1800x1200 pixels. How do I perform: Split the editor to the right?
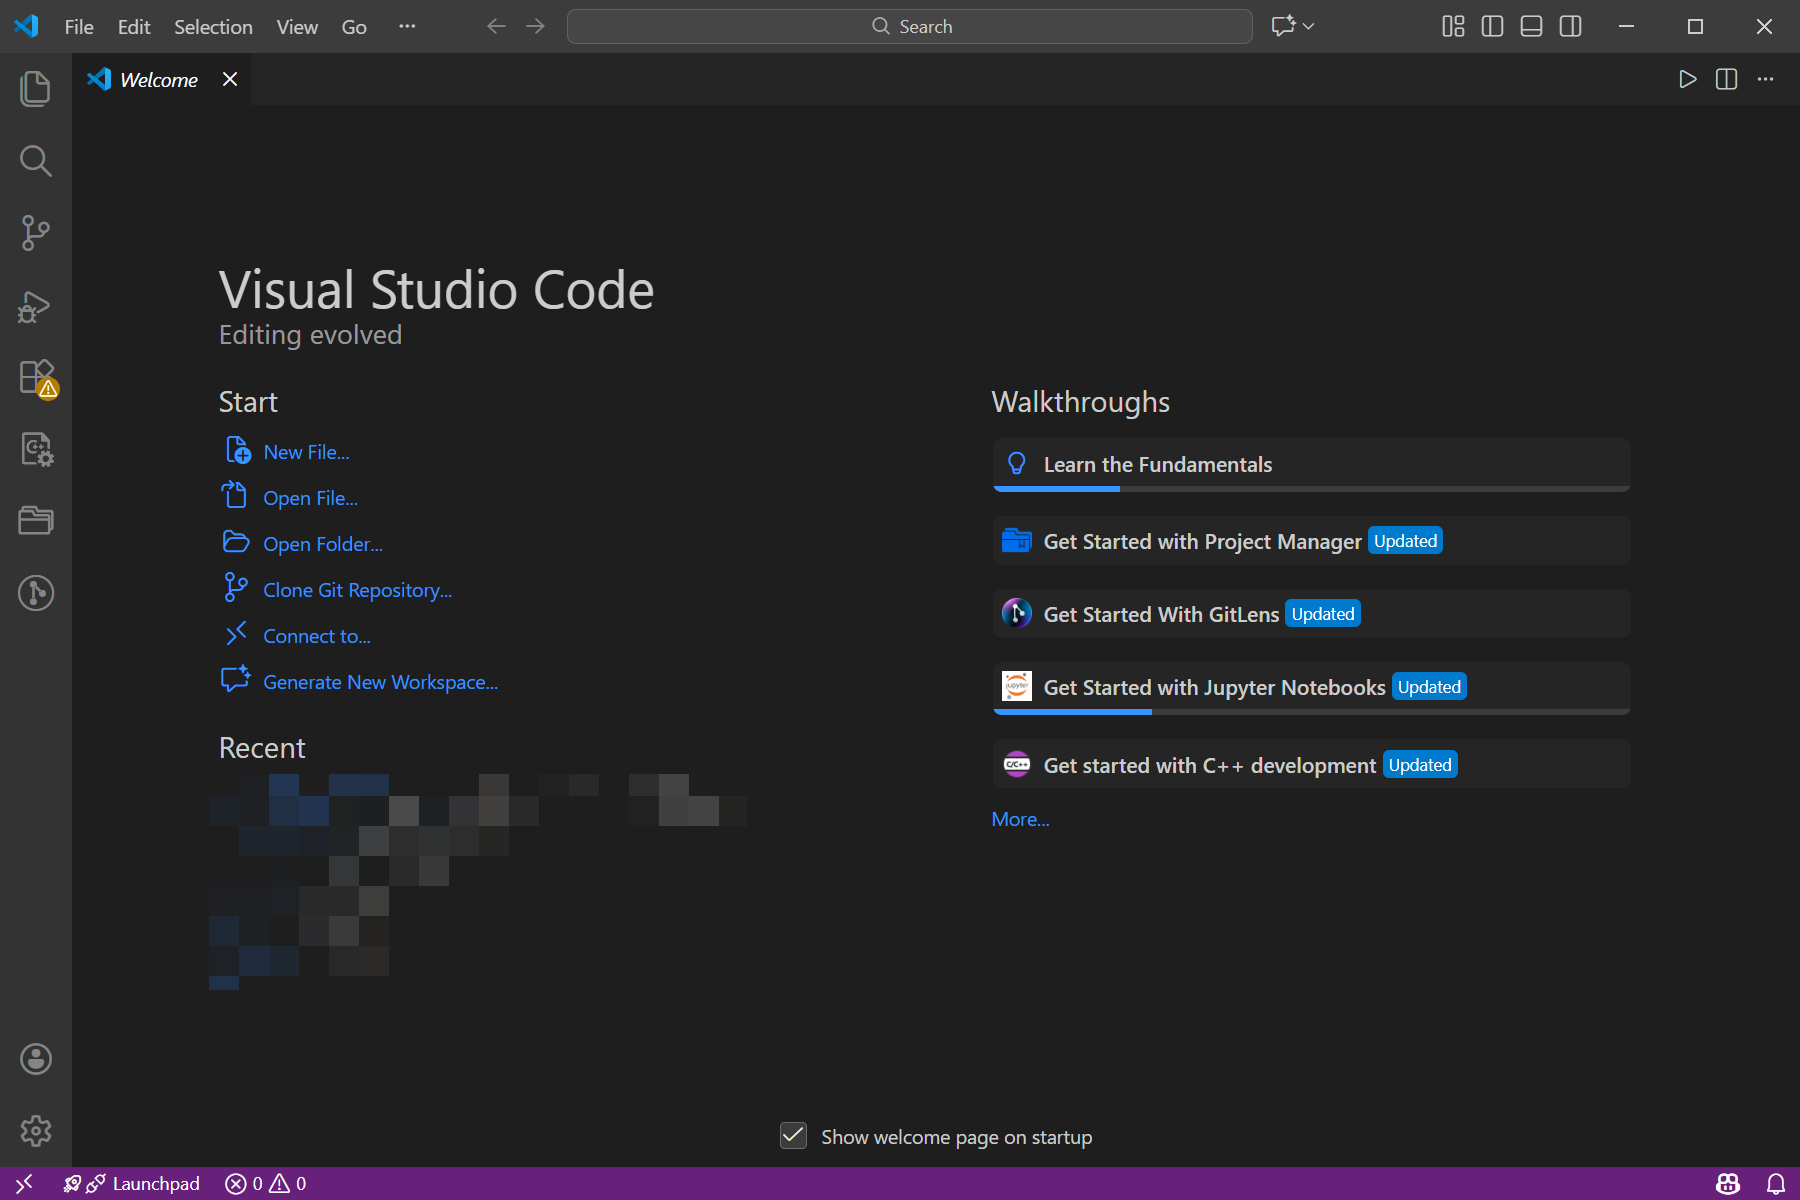(1727, 79)
